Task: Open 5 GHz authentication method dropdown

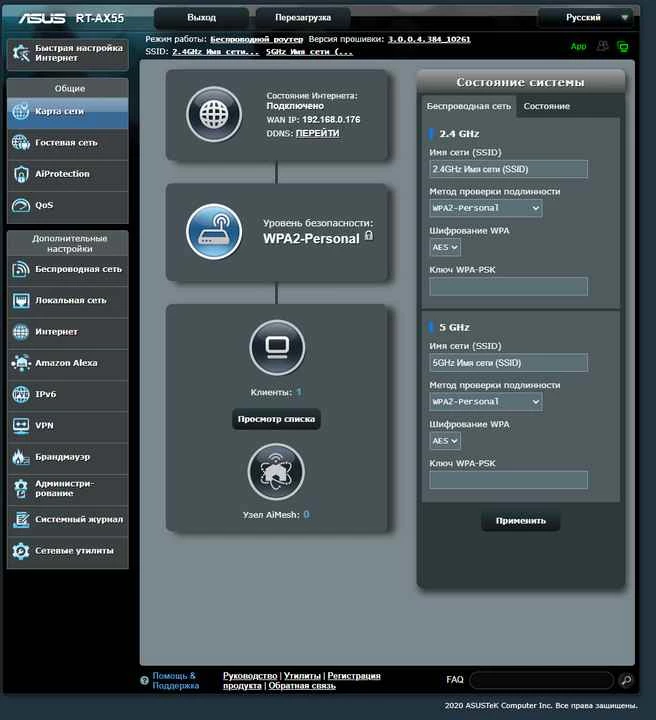Action: tap(486, 402)
